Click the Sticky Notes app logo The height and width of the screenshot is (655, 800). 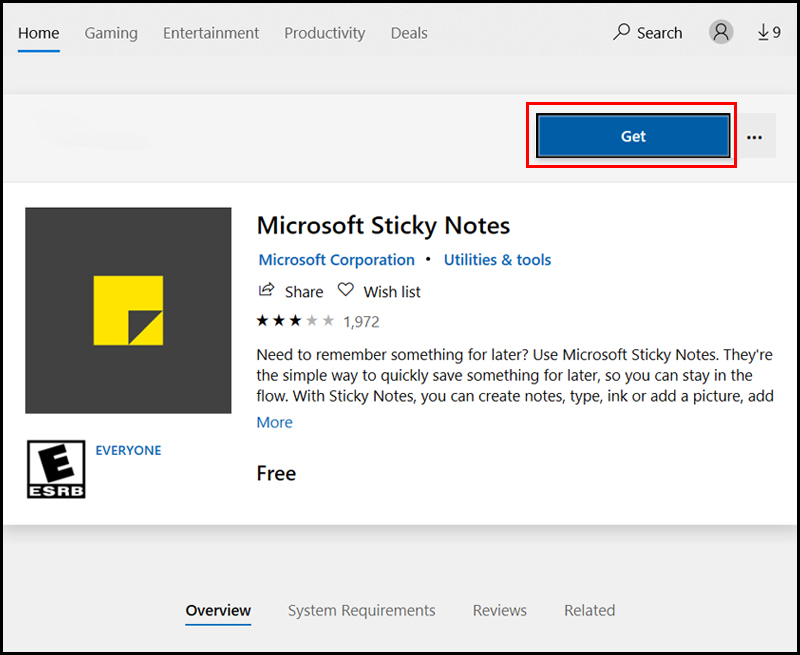(x=128, y=310)
